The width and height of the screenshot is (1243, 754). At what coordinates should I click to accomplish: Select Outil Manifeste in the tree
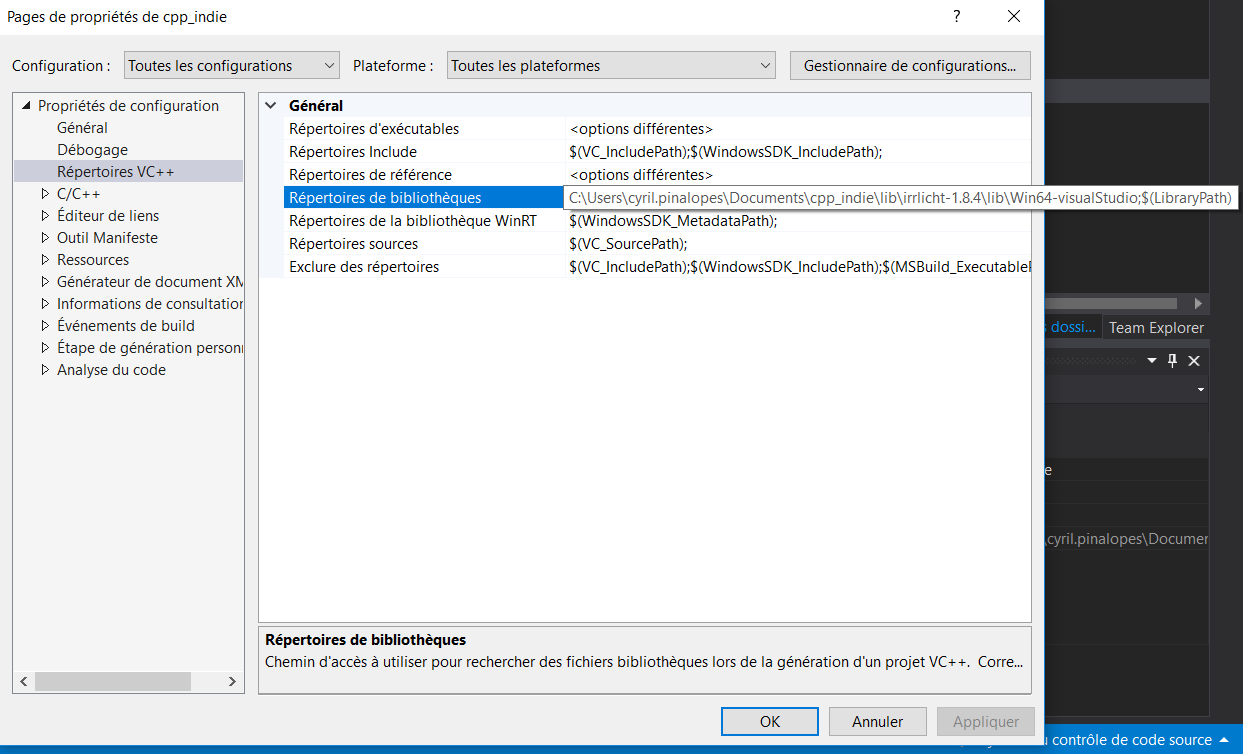coord(109,237)
